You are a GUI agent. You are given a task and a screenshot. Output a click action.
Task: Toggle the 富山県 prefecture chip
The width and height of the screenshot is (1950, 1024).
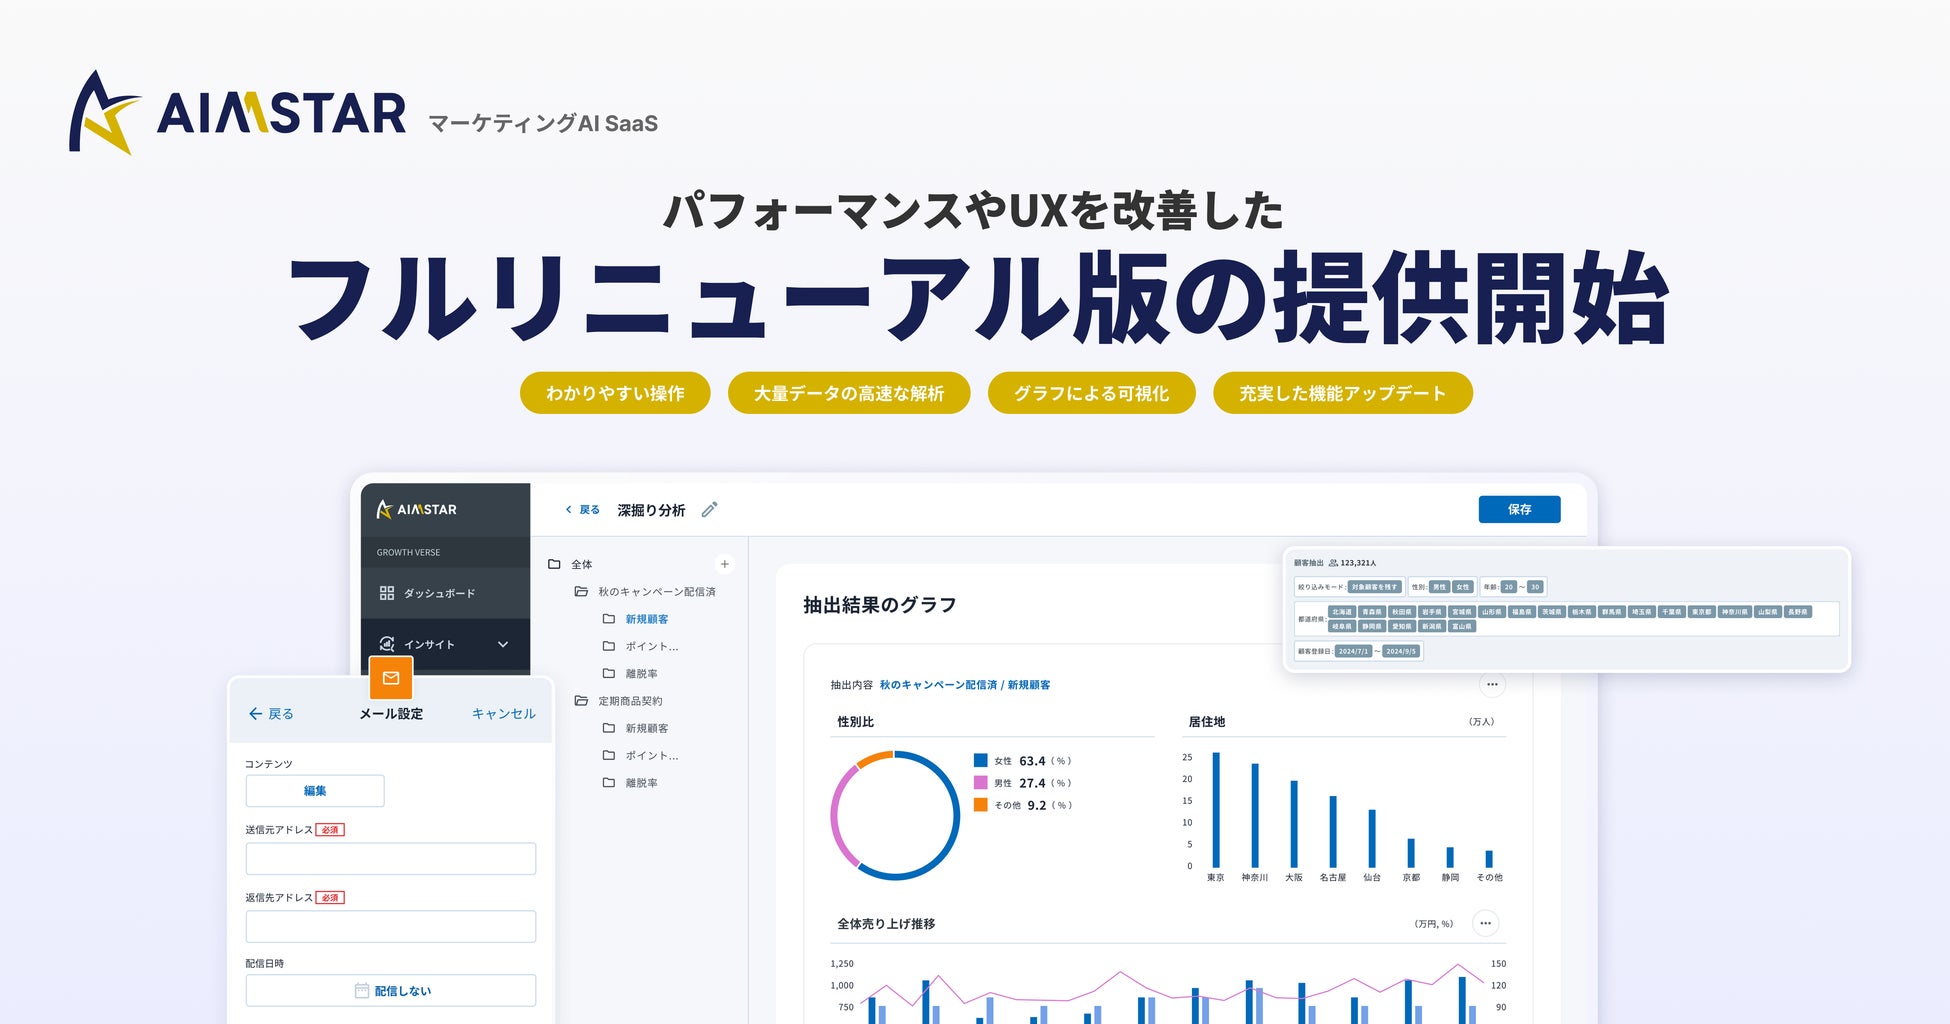point(1462,627)
